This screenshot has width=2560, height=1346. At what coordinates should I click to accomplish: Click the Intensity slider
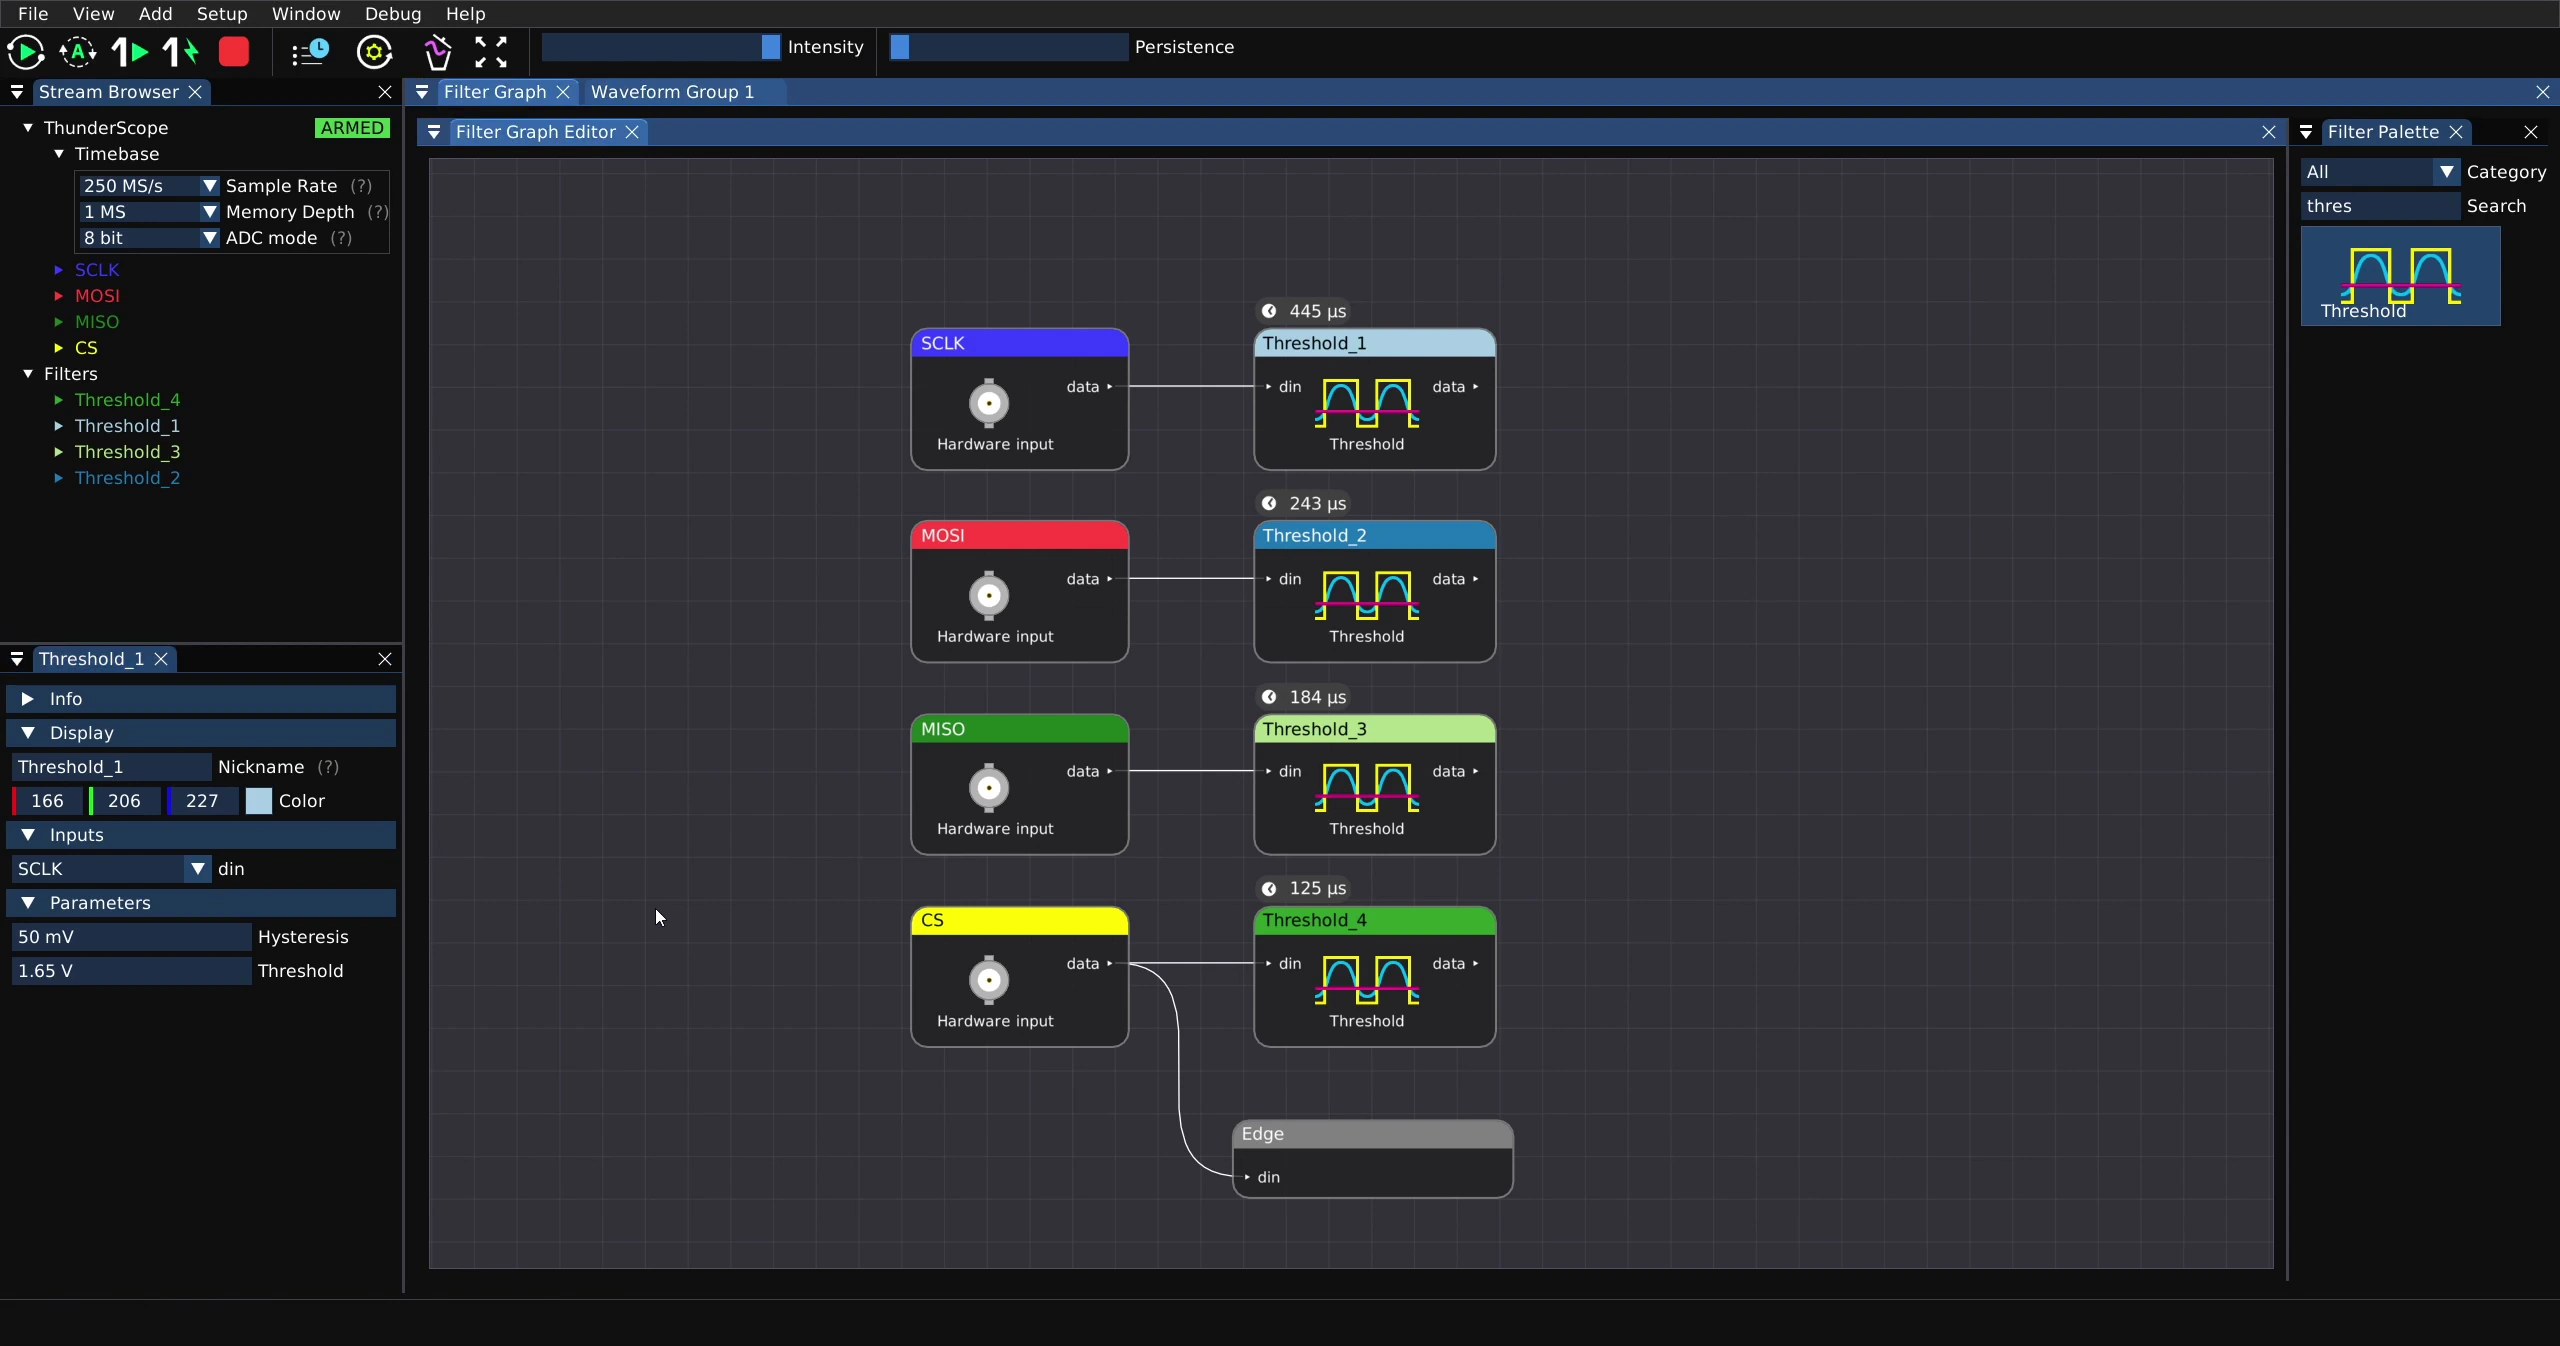coord(661,47)
